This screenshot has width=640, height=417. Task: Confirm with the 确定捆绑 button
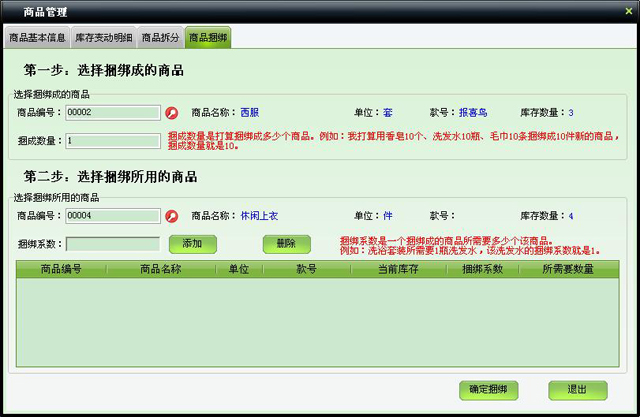click(487, 389)
